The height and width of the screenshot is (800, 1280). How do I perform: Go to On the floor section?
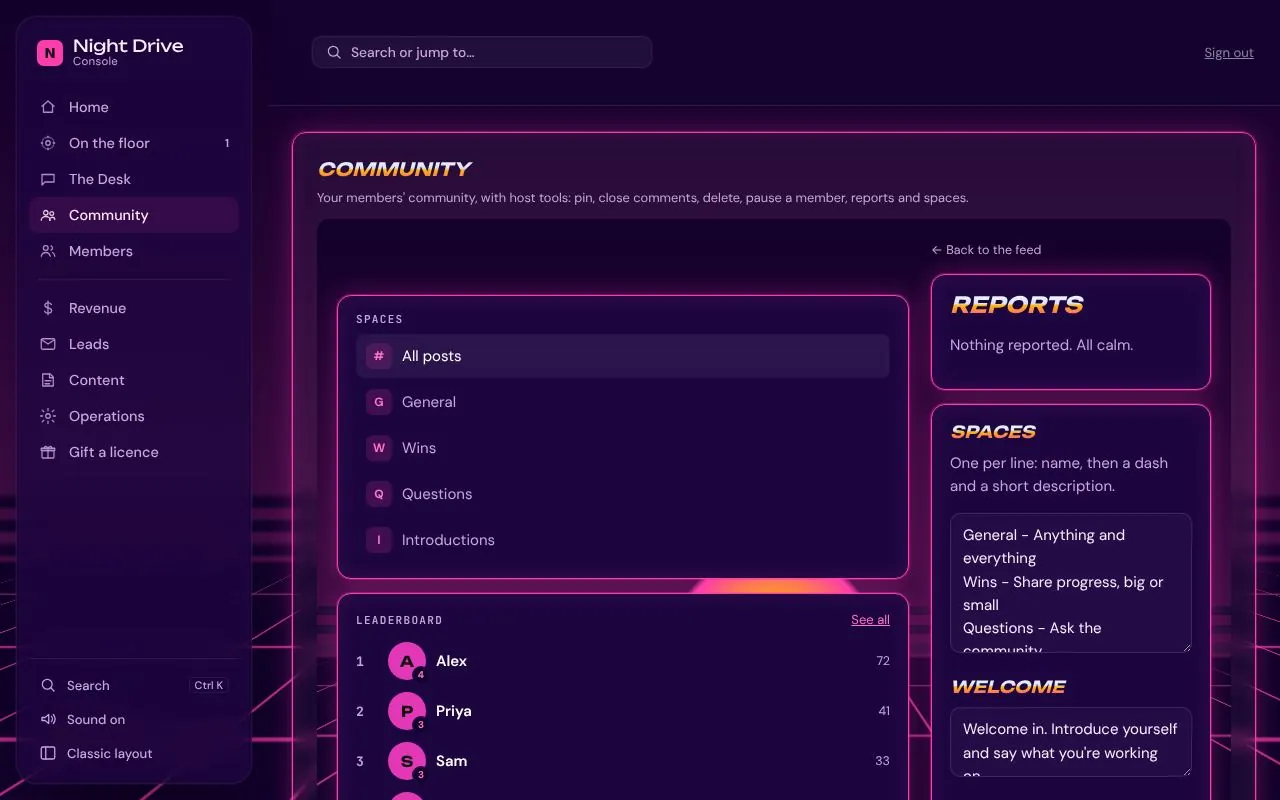(x=134, y=143)
